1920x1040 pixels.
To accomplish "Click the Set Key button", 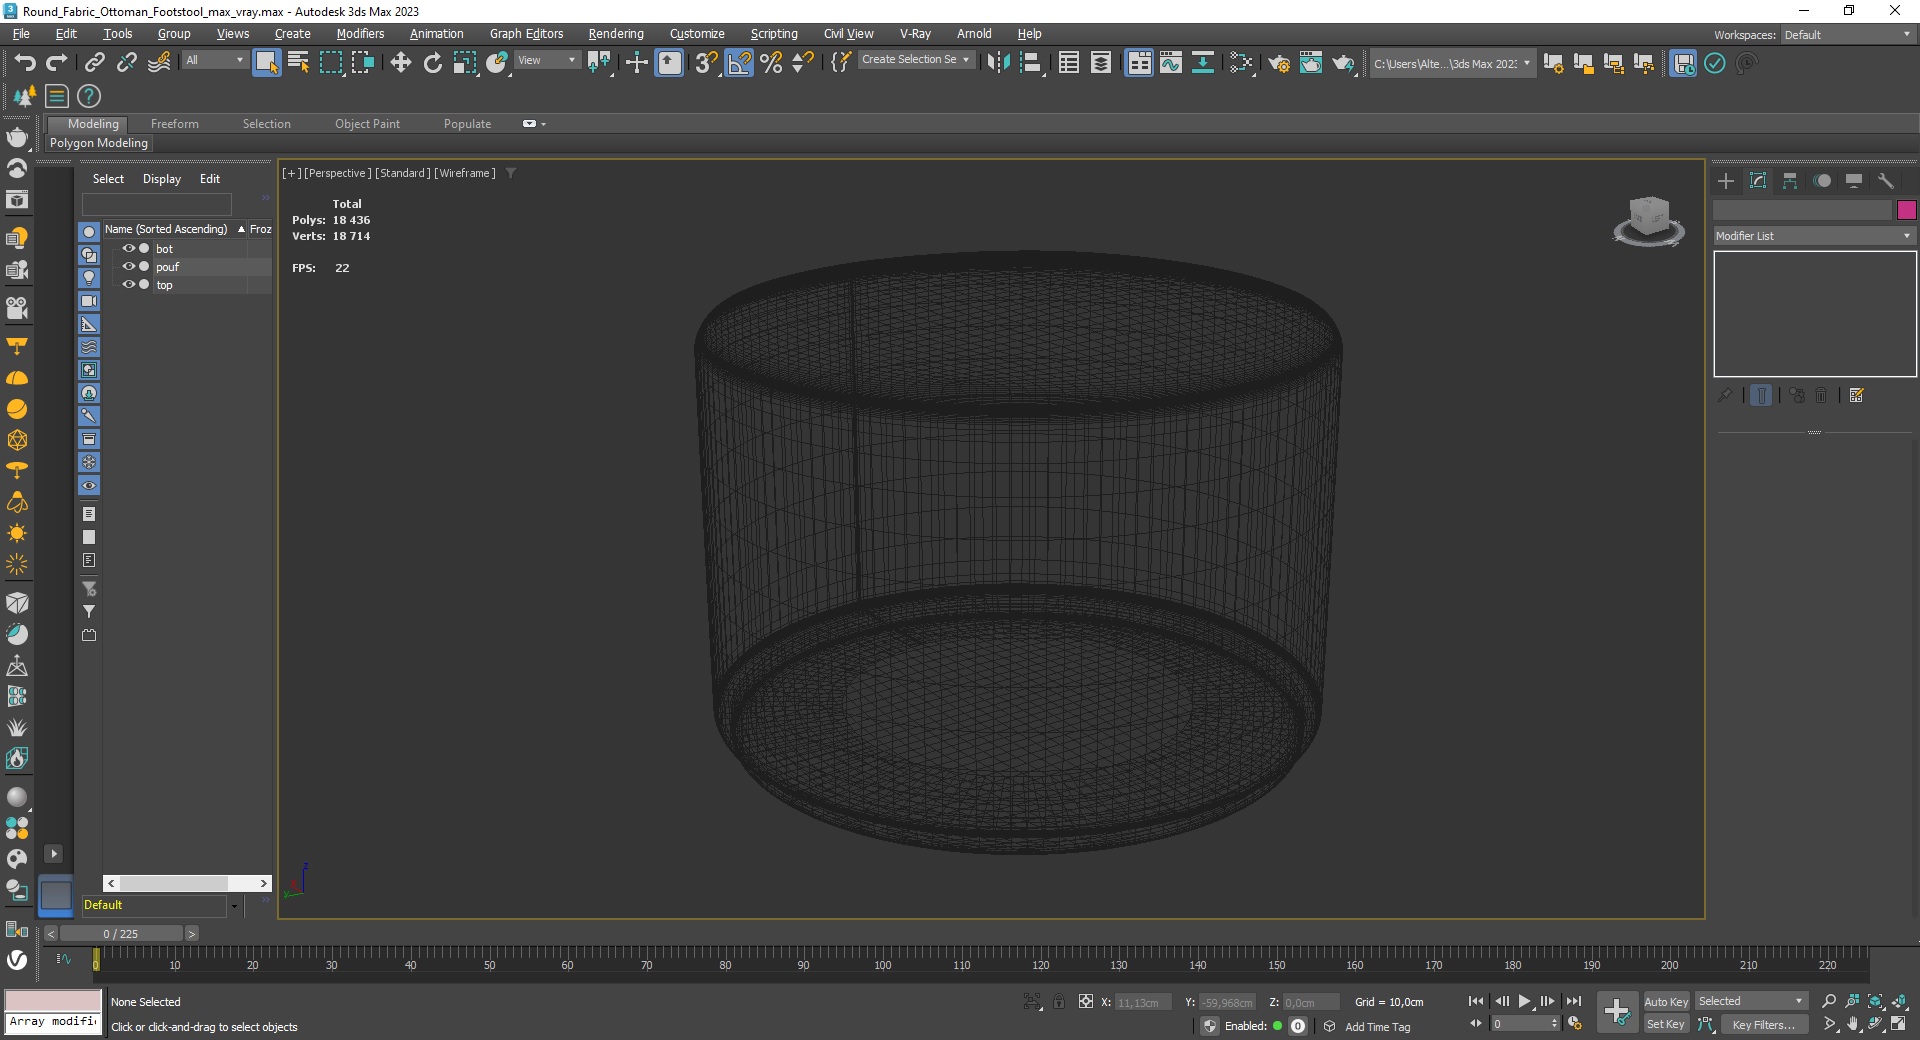I will coord(1666,1024).
